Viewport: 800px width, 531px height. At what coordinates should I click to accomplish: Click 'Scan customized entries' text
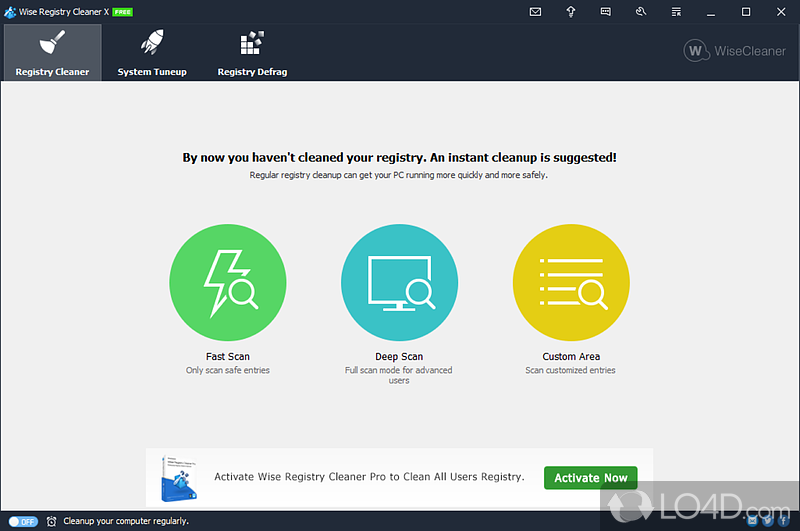tap(570, 370)
